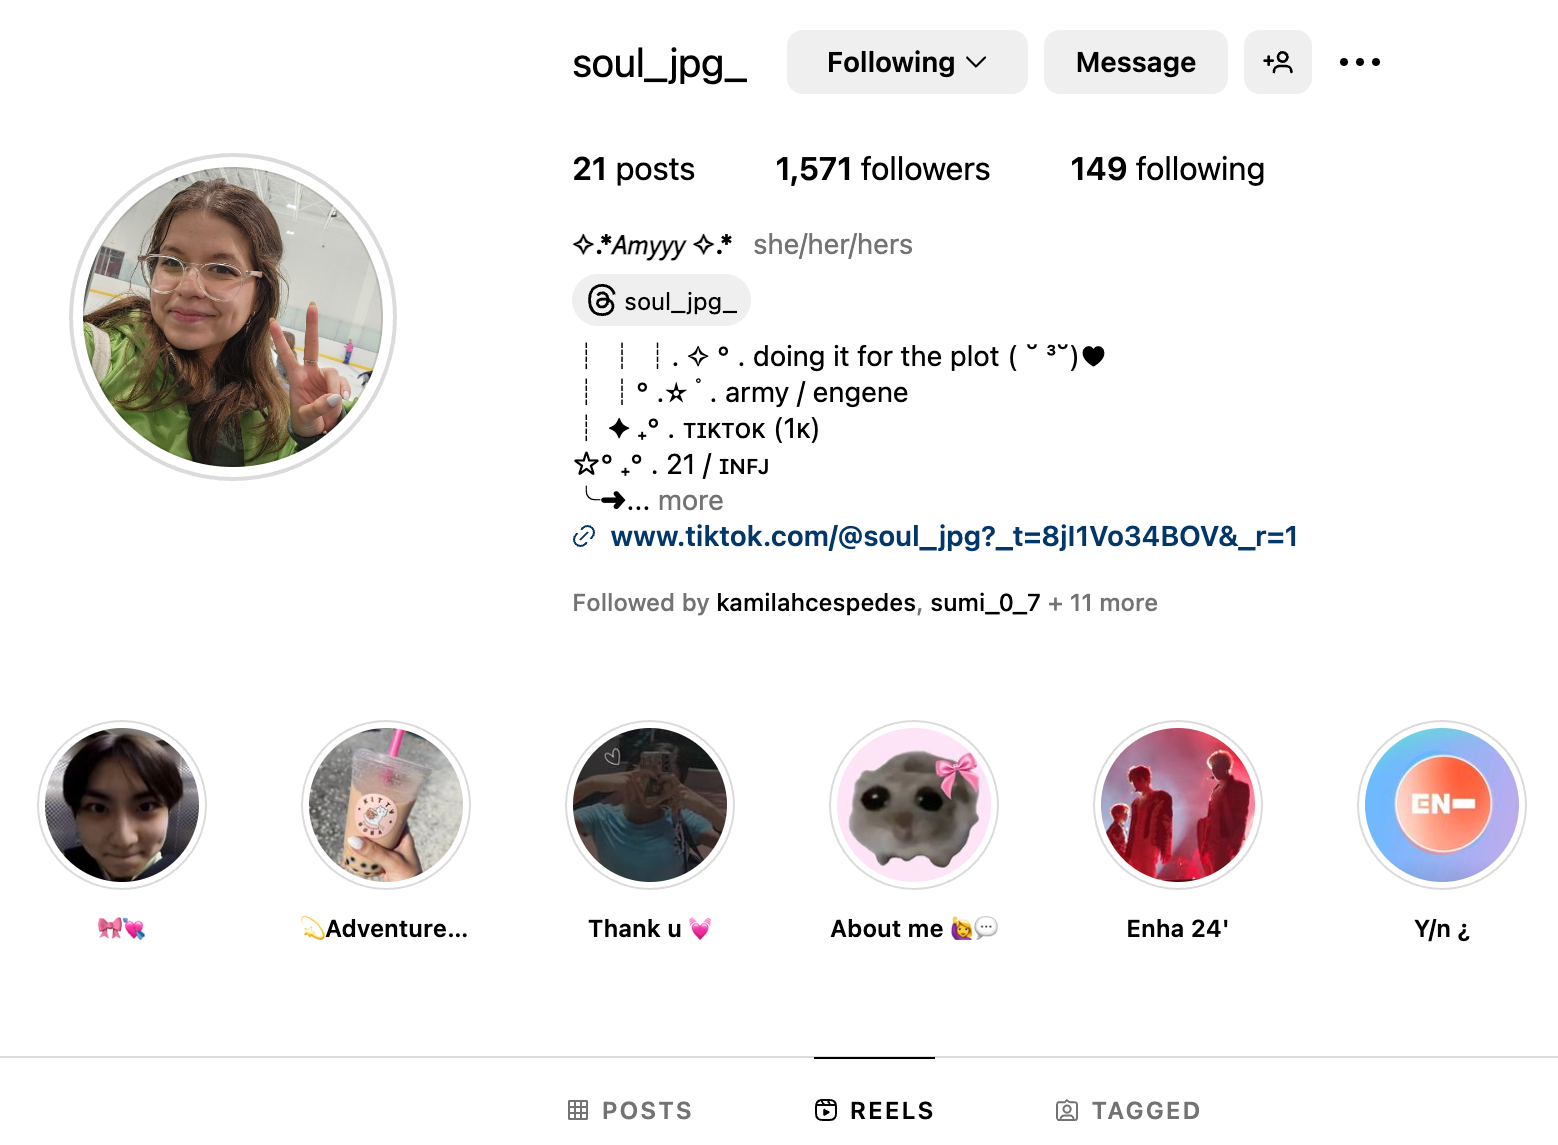Viewport: 1558px width, 1145px height.
Task: Open the profile picture of soul_jpg_
Action: (x=233, y=317)
